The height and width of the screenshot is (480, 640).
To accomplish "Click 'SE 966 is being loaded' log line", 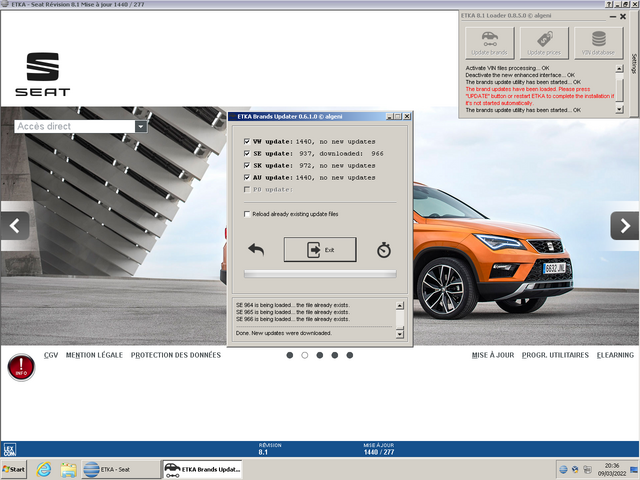I will pos(293,319).
